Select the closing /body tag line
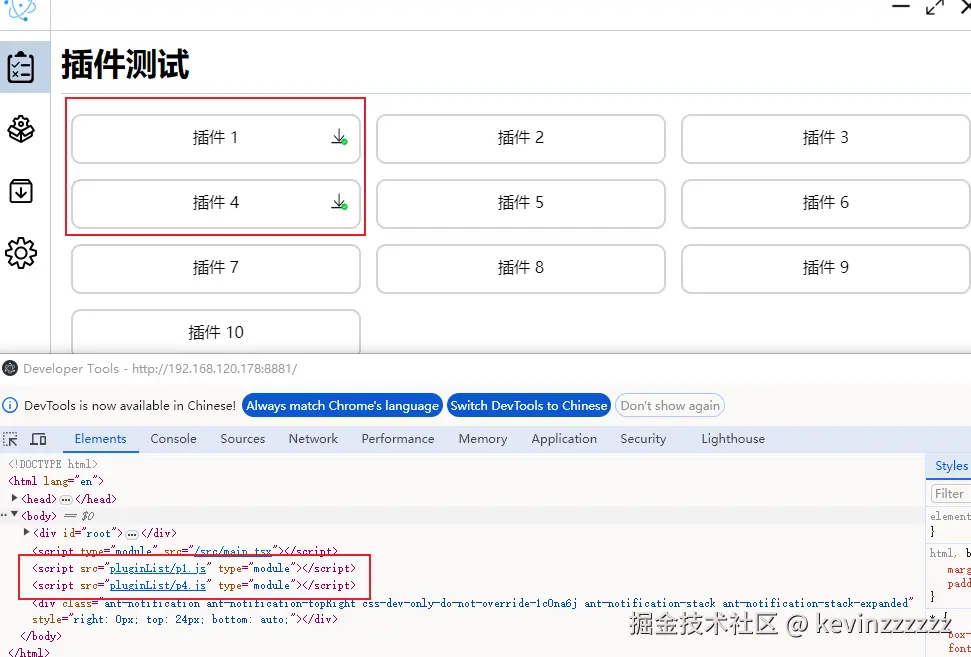The image size is (971, 657). click(x=41, y=636)
